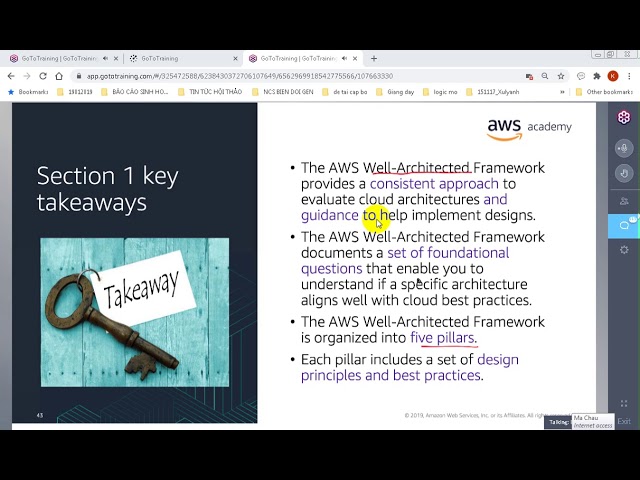640x480 pixels.
Task: Open the 151117_Xulyanh bookmark folder
Action: 493,92
